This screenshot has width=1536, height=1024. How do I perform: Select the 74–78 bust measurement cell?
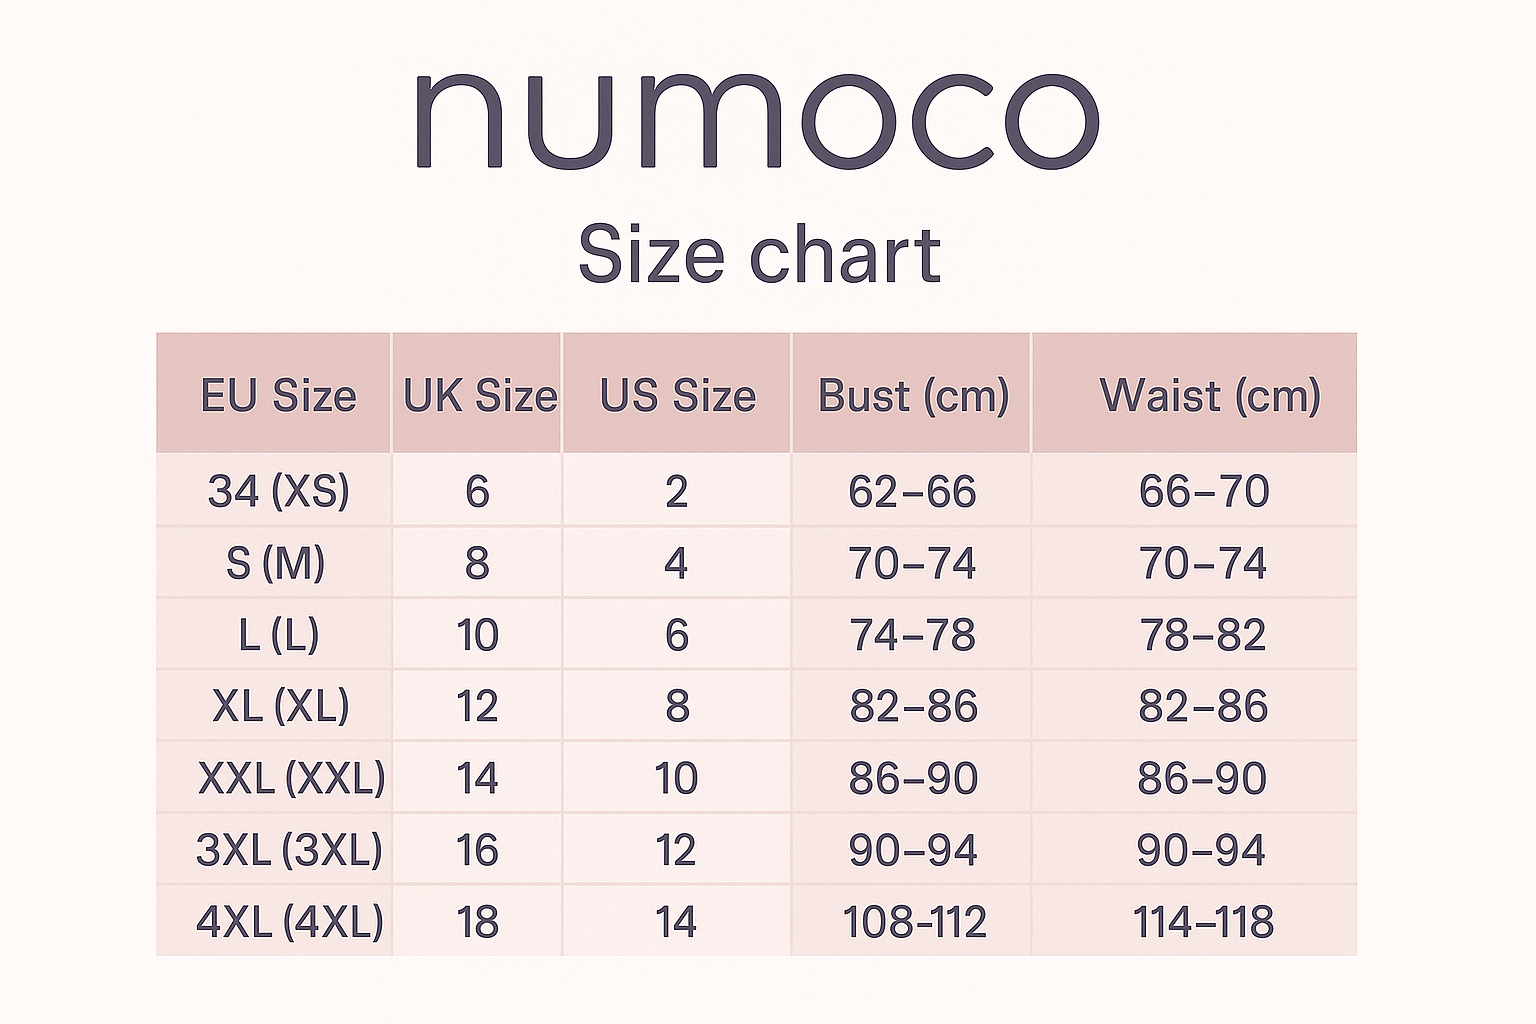coord(912,635)
